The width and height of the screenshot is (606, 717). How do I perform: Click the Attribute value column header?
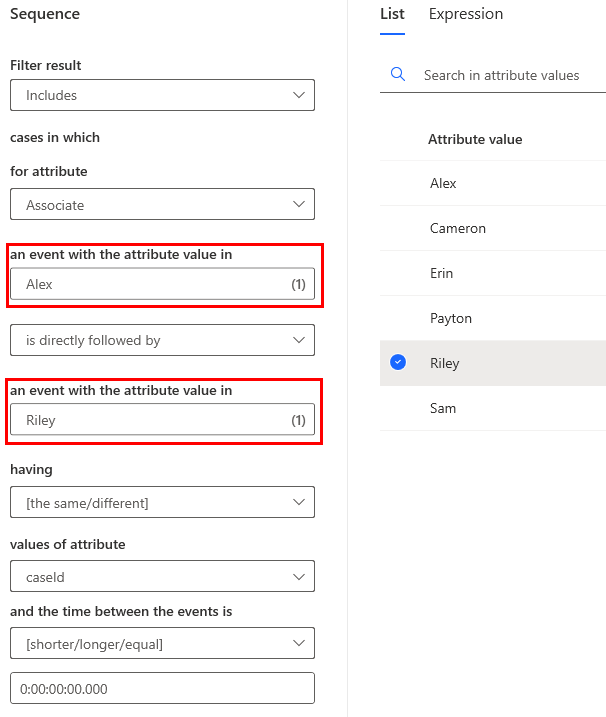coord(475,139)
